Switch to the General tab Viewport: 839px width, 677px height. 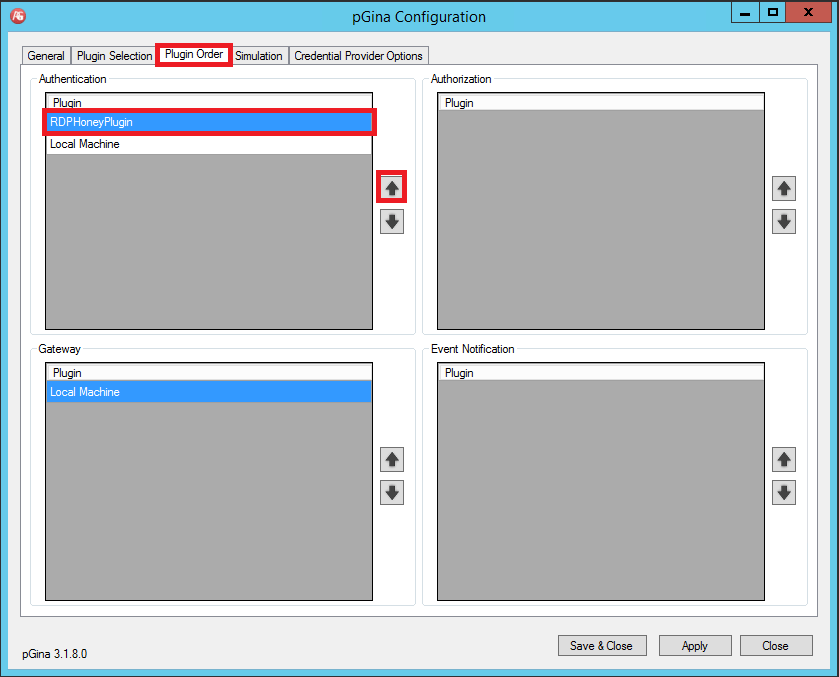[46, 56]
